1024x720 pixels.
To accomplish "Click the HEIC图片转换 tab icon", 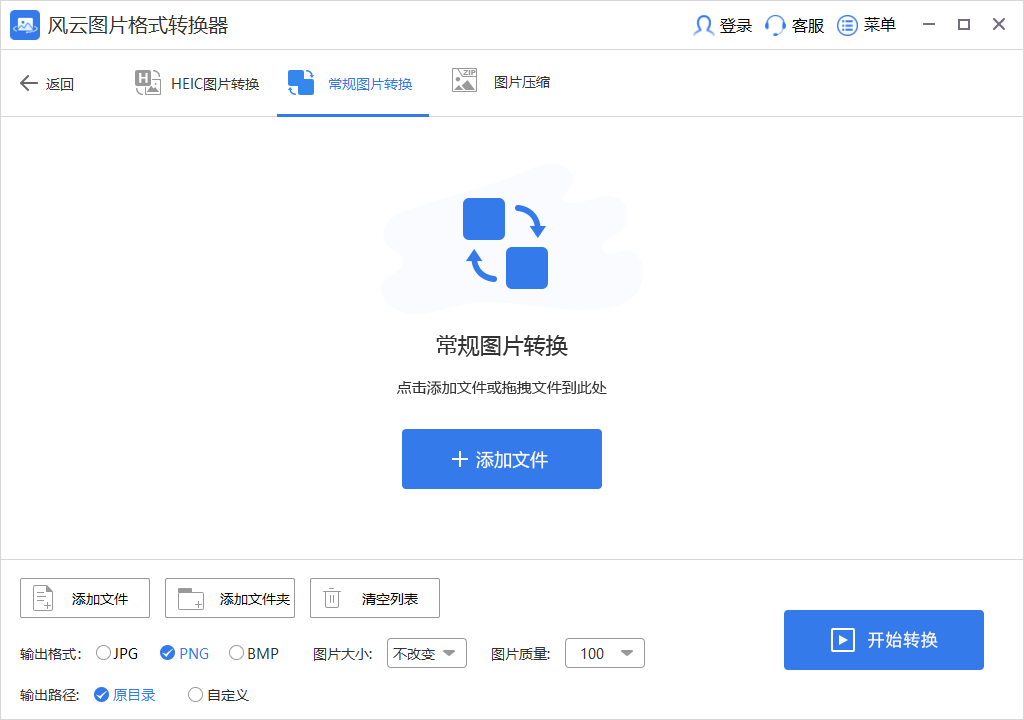I will pos(147,83).
